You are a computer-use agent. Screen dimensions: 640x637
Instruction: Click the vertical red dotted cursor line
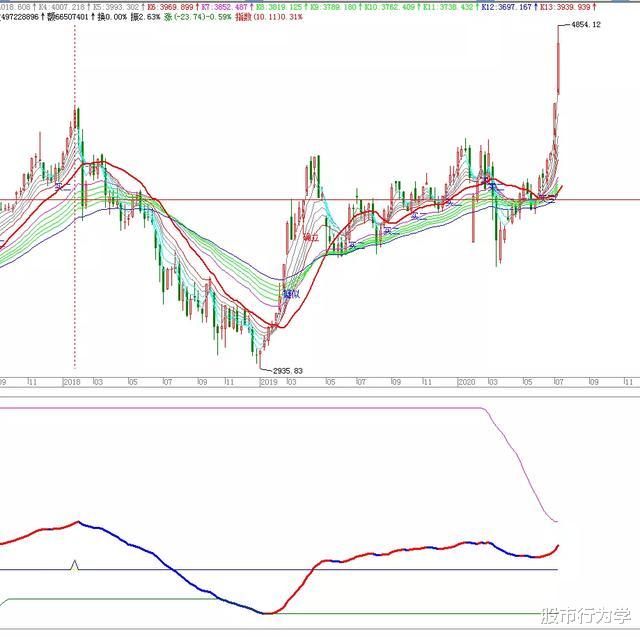[x=75, y=196]
